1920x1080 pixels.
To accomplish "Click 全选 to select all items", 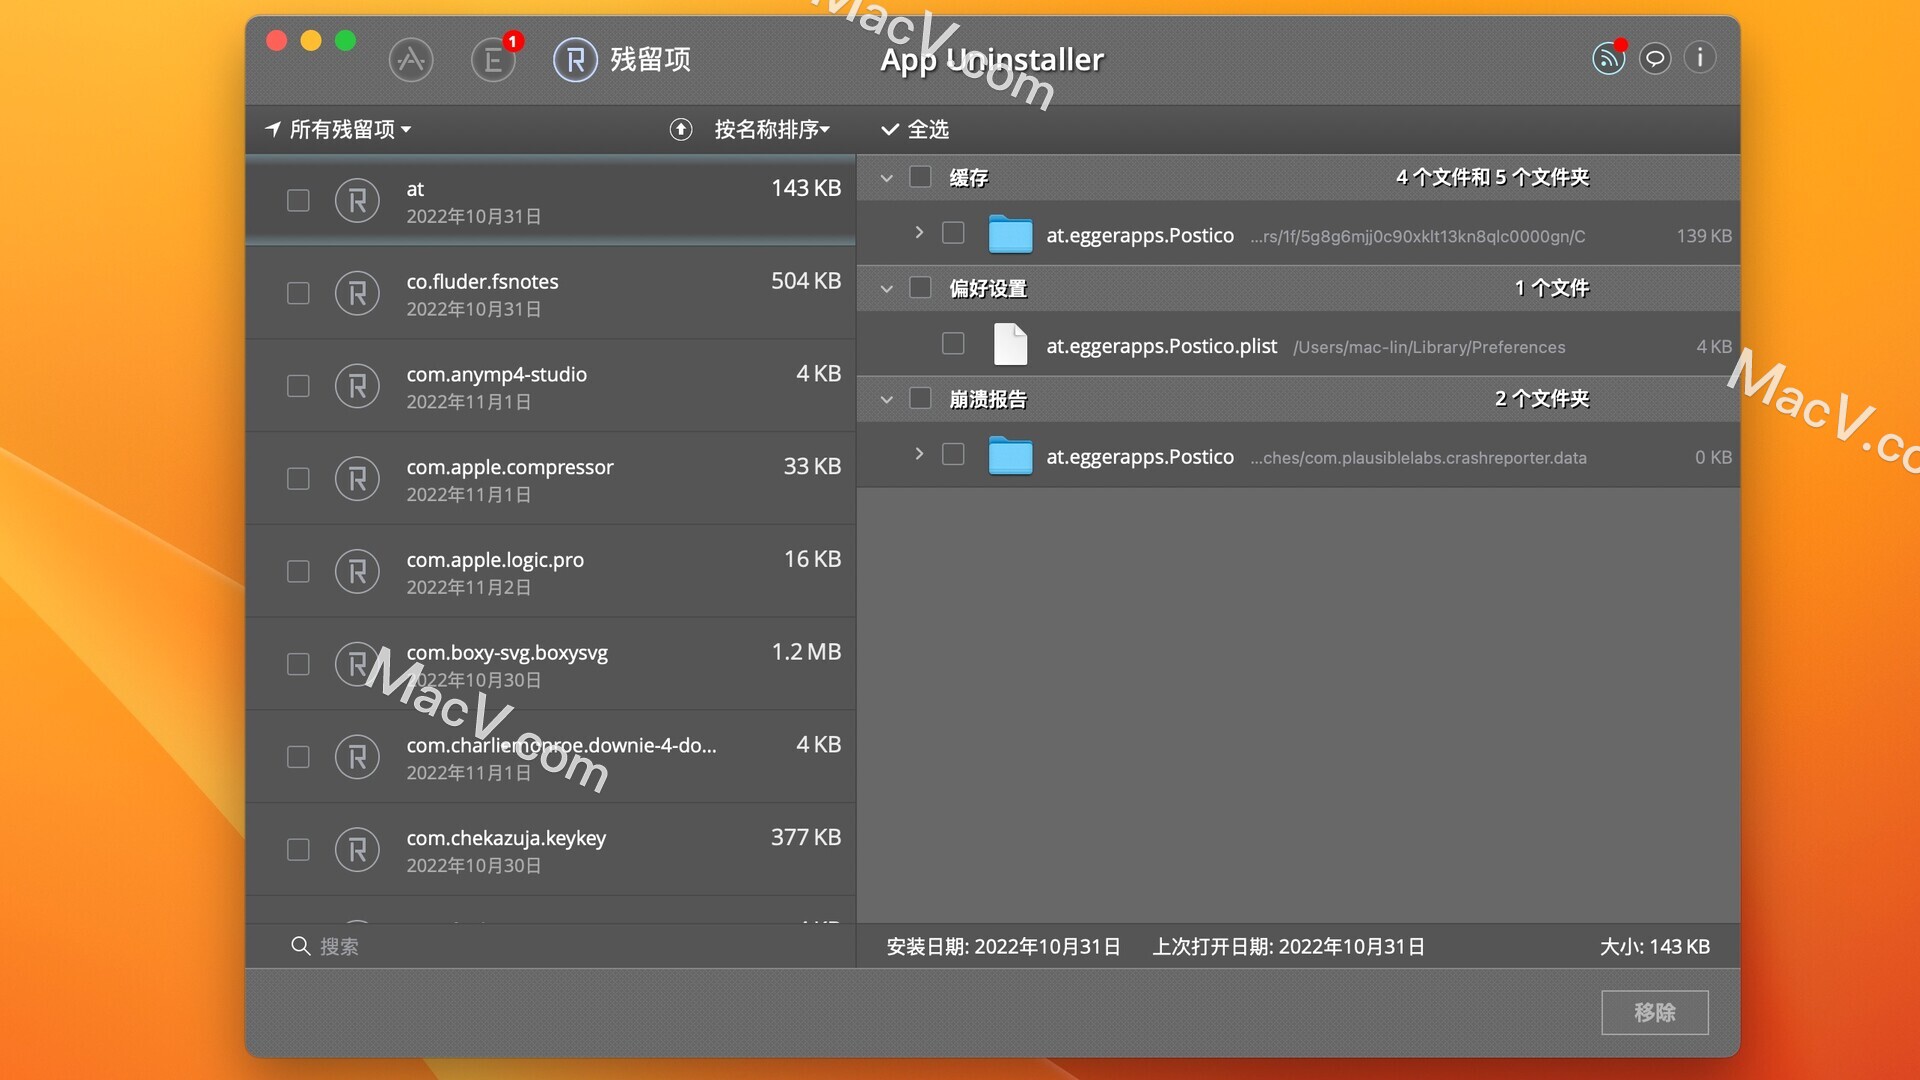I will tap(915, 129).
